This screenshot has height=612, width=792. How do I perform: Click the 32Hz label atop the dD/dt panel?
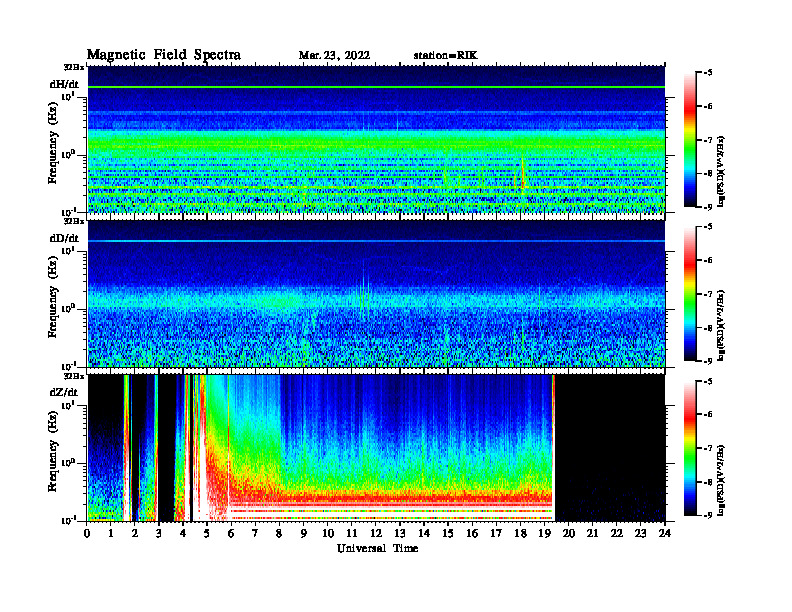pos(74,221)
